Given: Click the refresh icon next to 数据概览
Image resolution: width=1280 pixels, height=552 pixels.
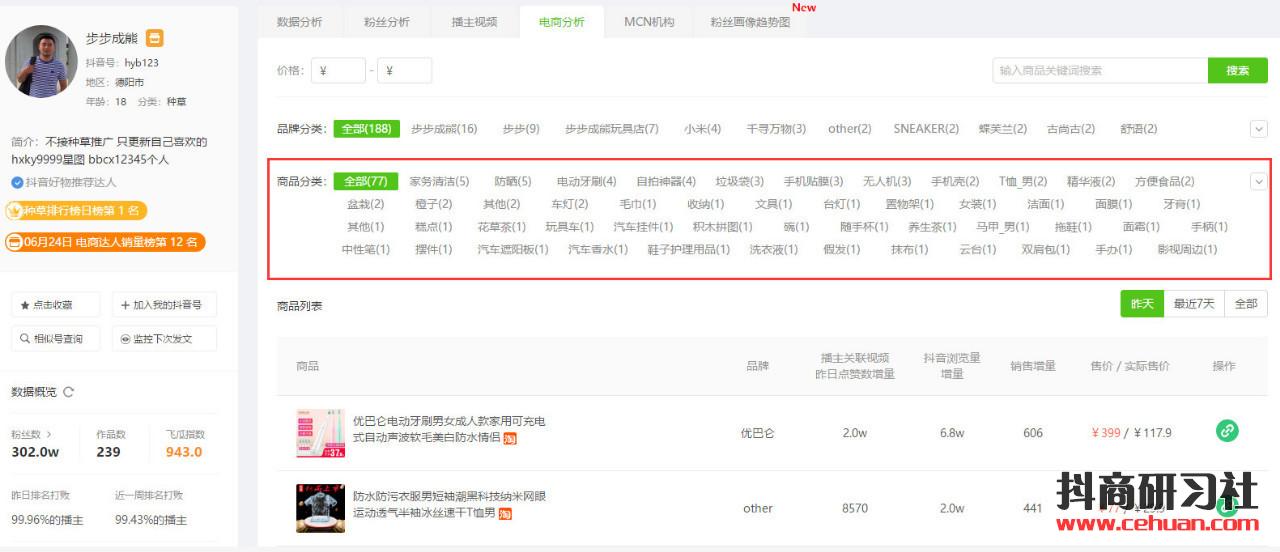Looking at the screenshot, I should pos(69,392).
